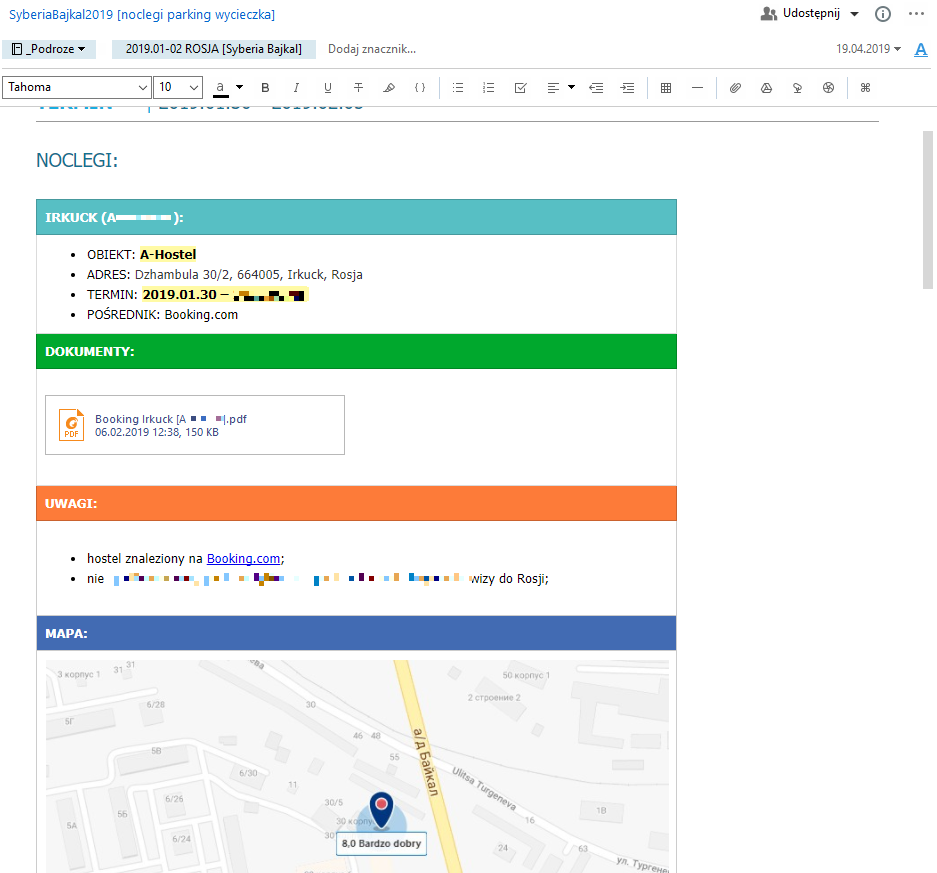Click the font color a icon
The height and width of the screenshot is (873, 937).
pyautogui.click(x=221, y=88)
